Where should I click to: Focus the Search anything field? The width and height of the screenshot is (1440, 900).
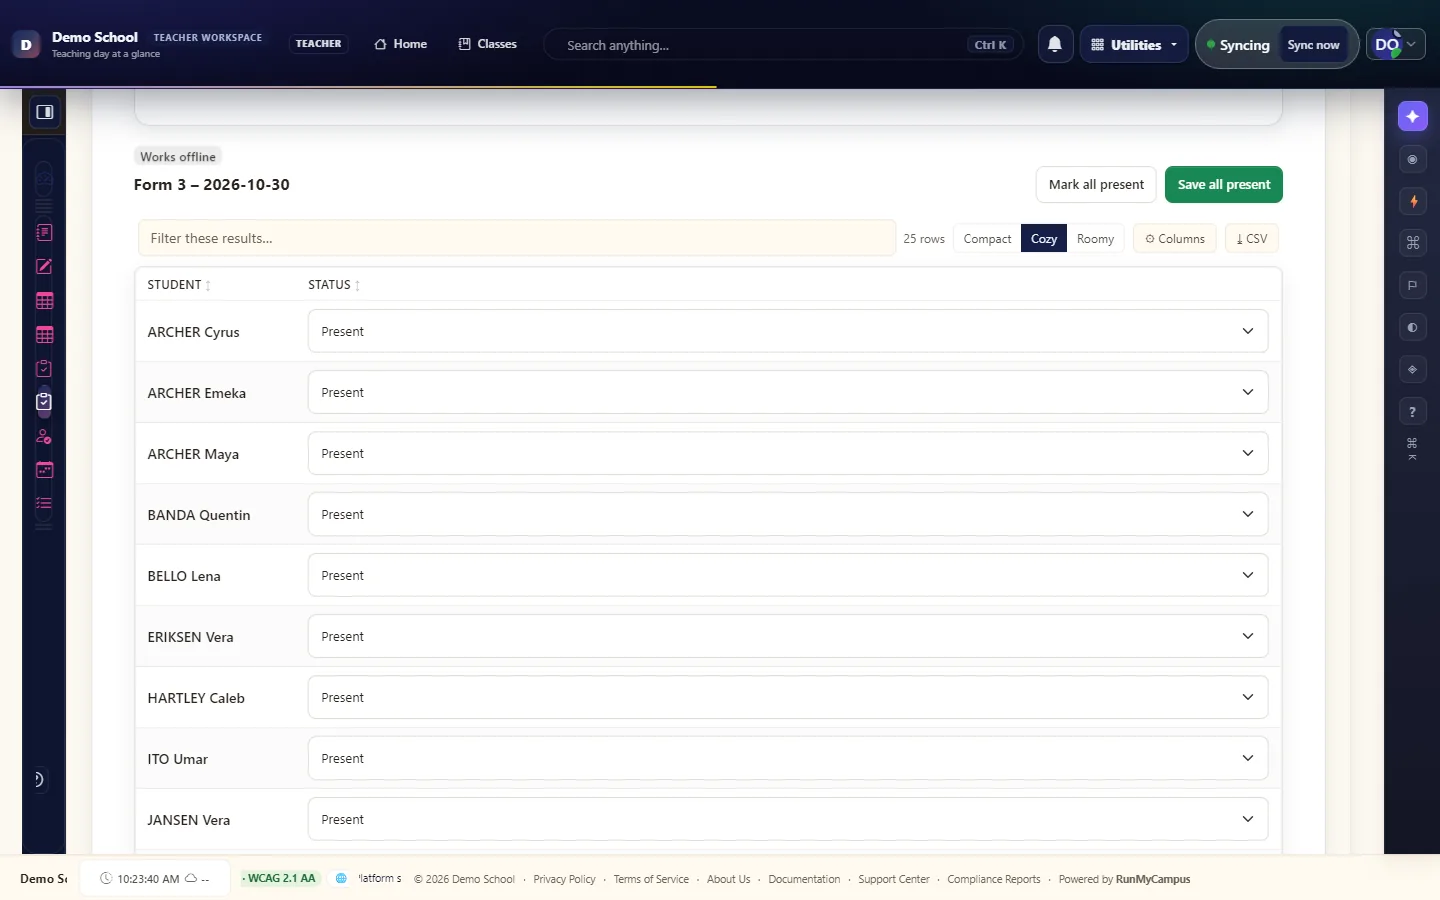pos(783,45)
